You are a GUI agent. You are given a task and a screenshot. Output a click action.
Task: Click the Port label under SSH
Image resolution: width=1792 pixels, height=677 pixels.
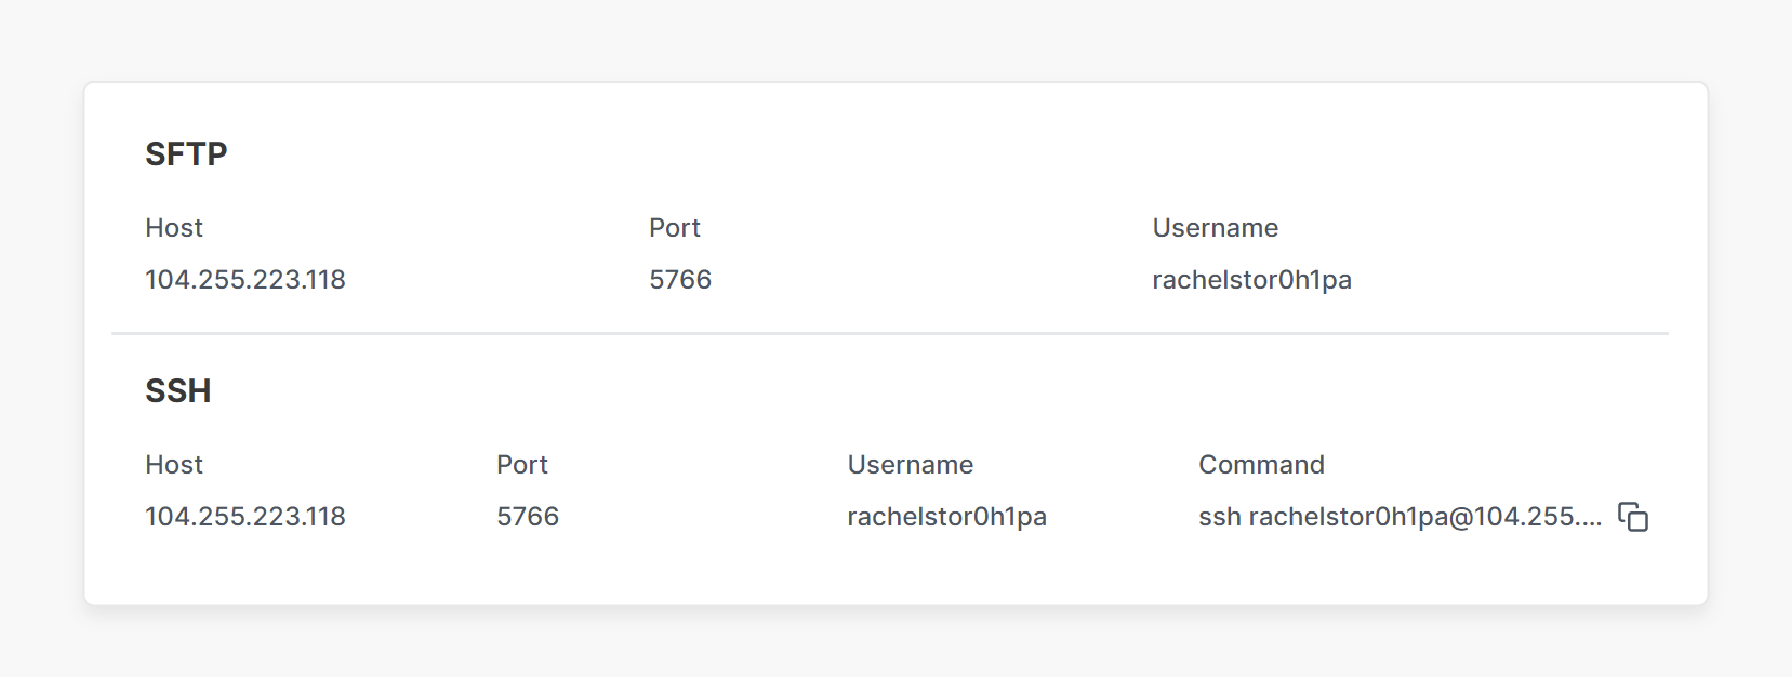[x=522, y=465]
